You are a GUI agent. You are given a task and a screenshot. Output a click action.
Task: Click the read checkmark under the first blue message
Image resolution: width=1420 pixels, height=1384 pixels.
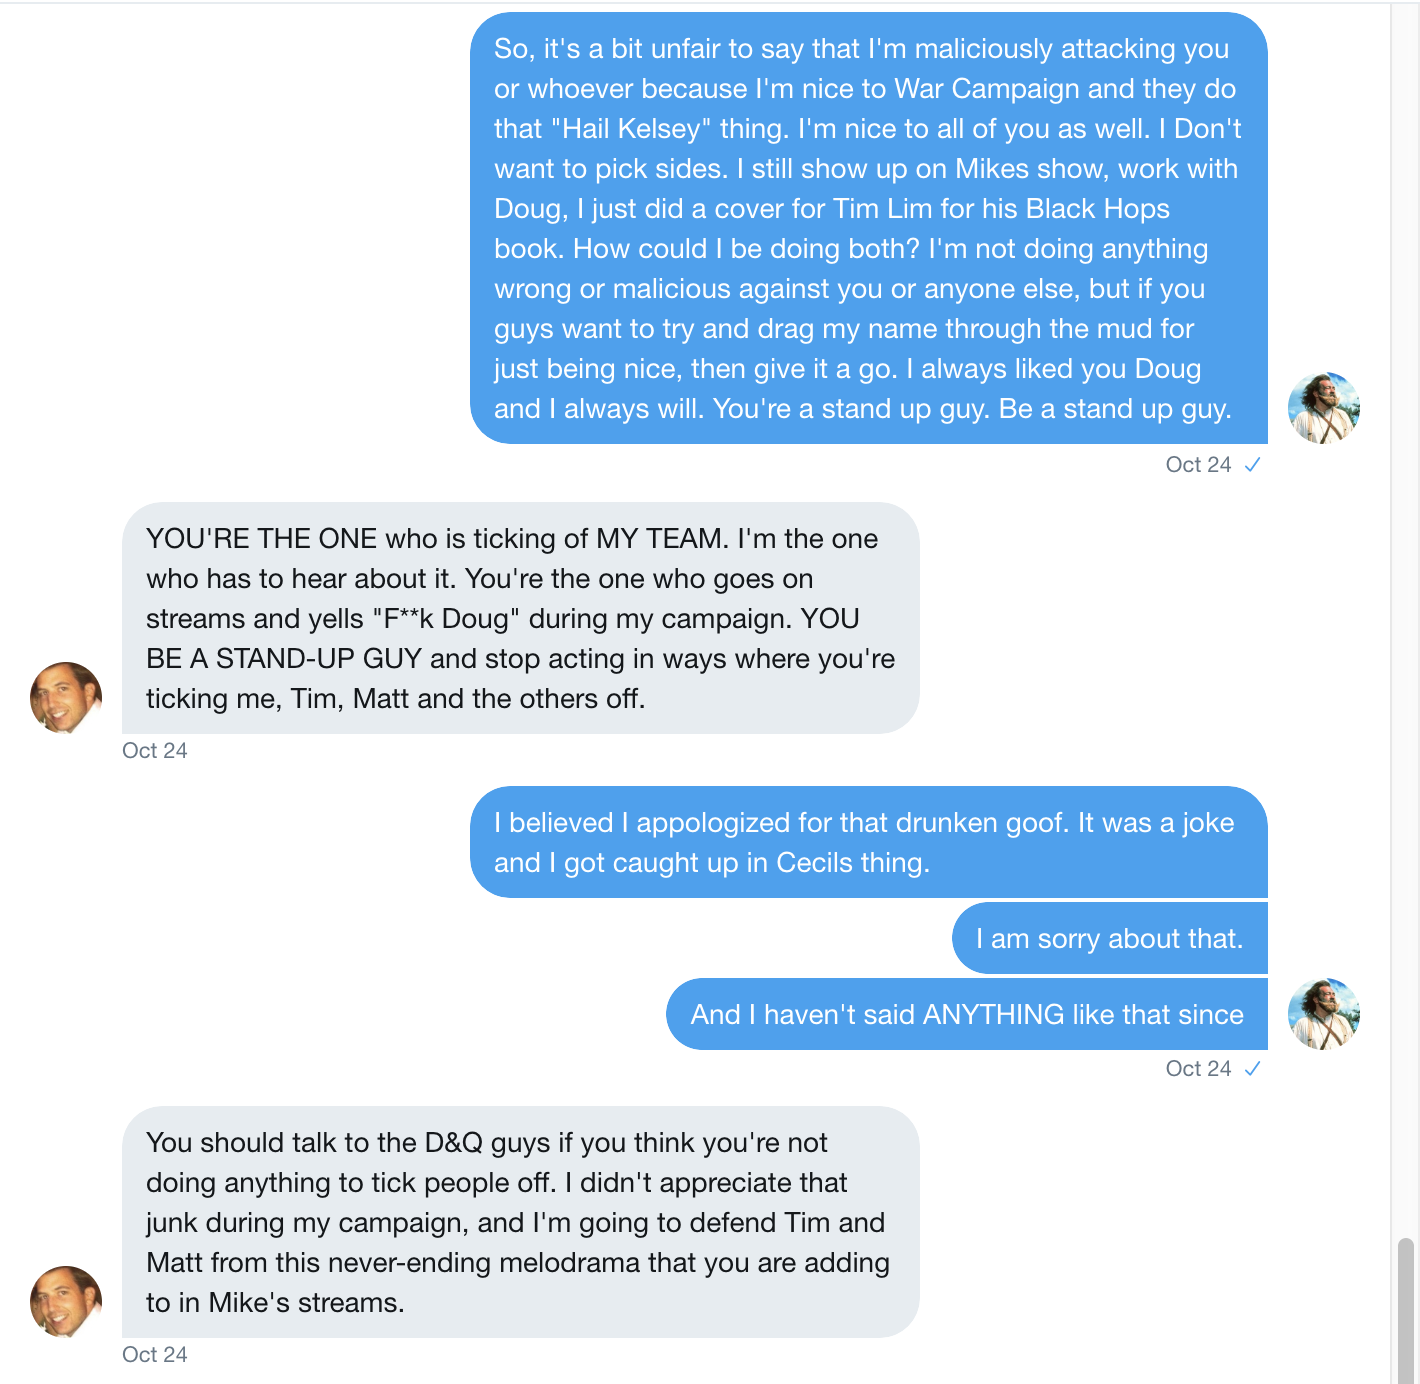pos(1252,465)
